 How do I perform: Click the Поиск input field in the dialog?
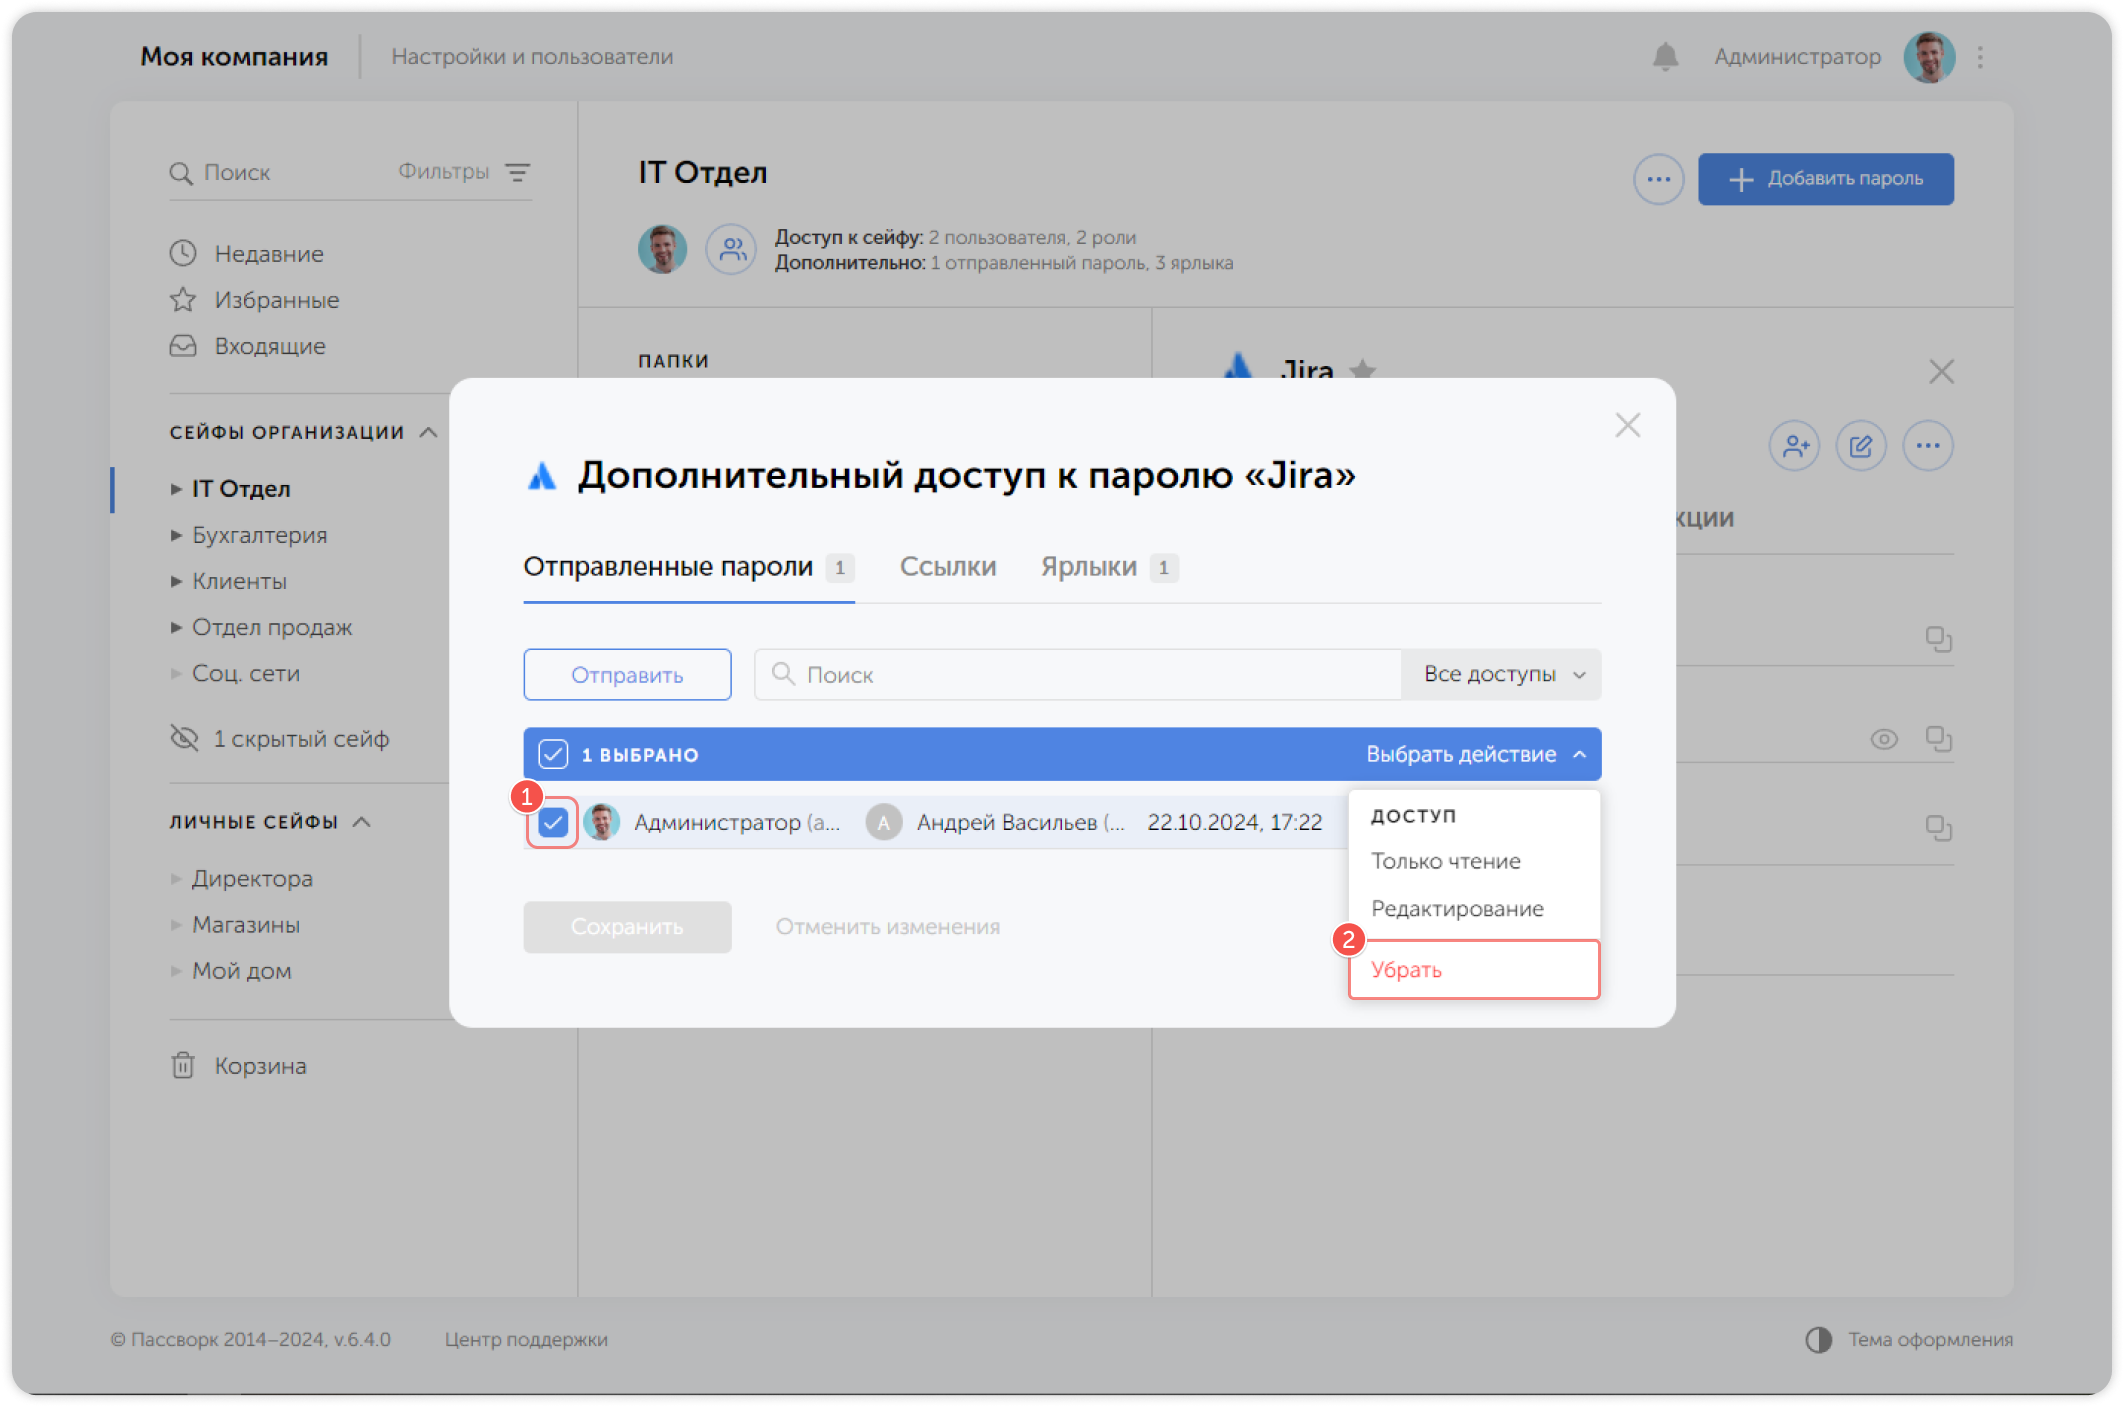point(1000,674)
